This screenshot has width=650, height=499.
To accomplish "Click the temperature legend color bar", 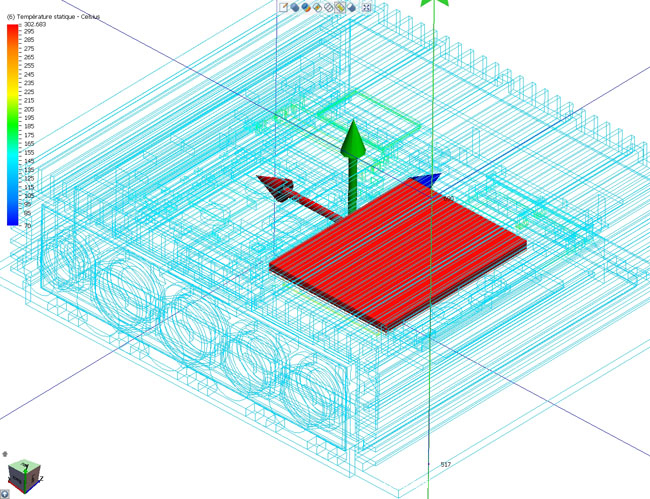I will click(13, 125).
